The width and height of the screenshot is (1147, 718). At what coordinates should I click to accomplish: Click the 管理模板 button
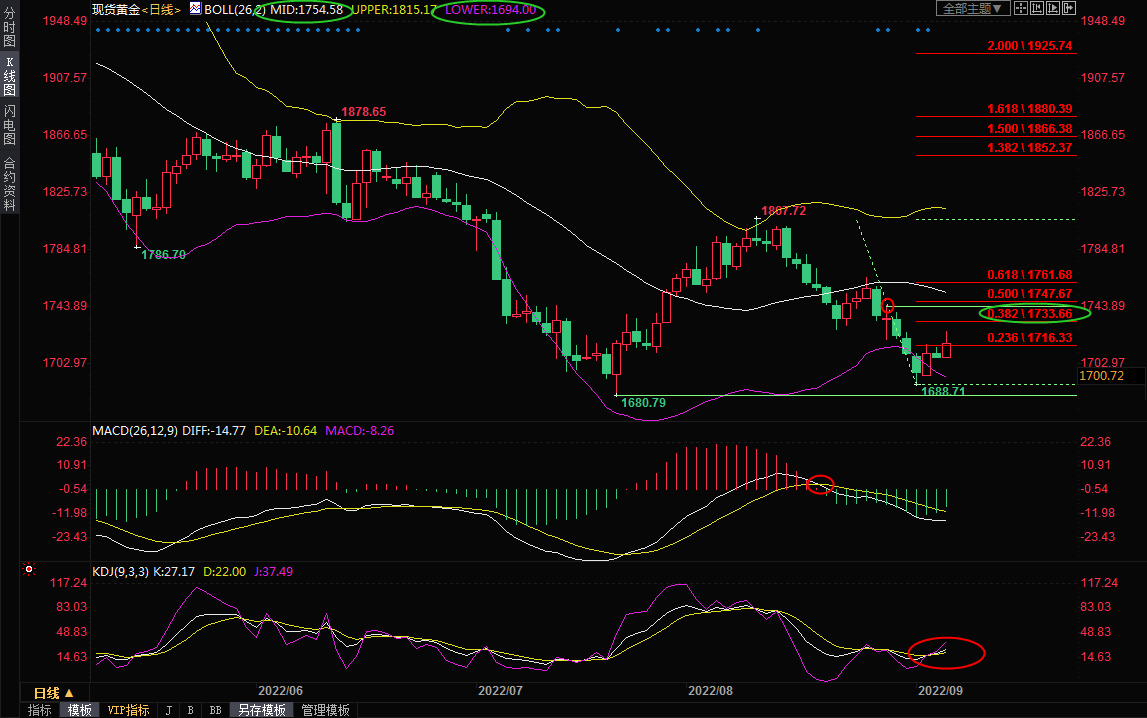tap(325, 710)
